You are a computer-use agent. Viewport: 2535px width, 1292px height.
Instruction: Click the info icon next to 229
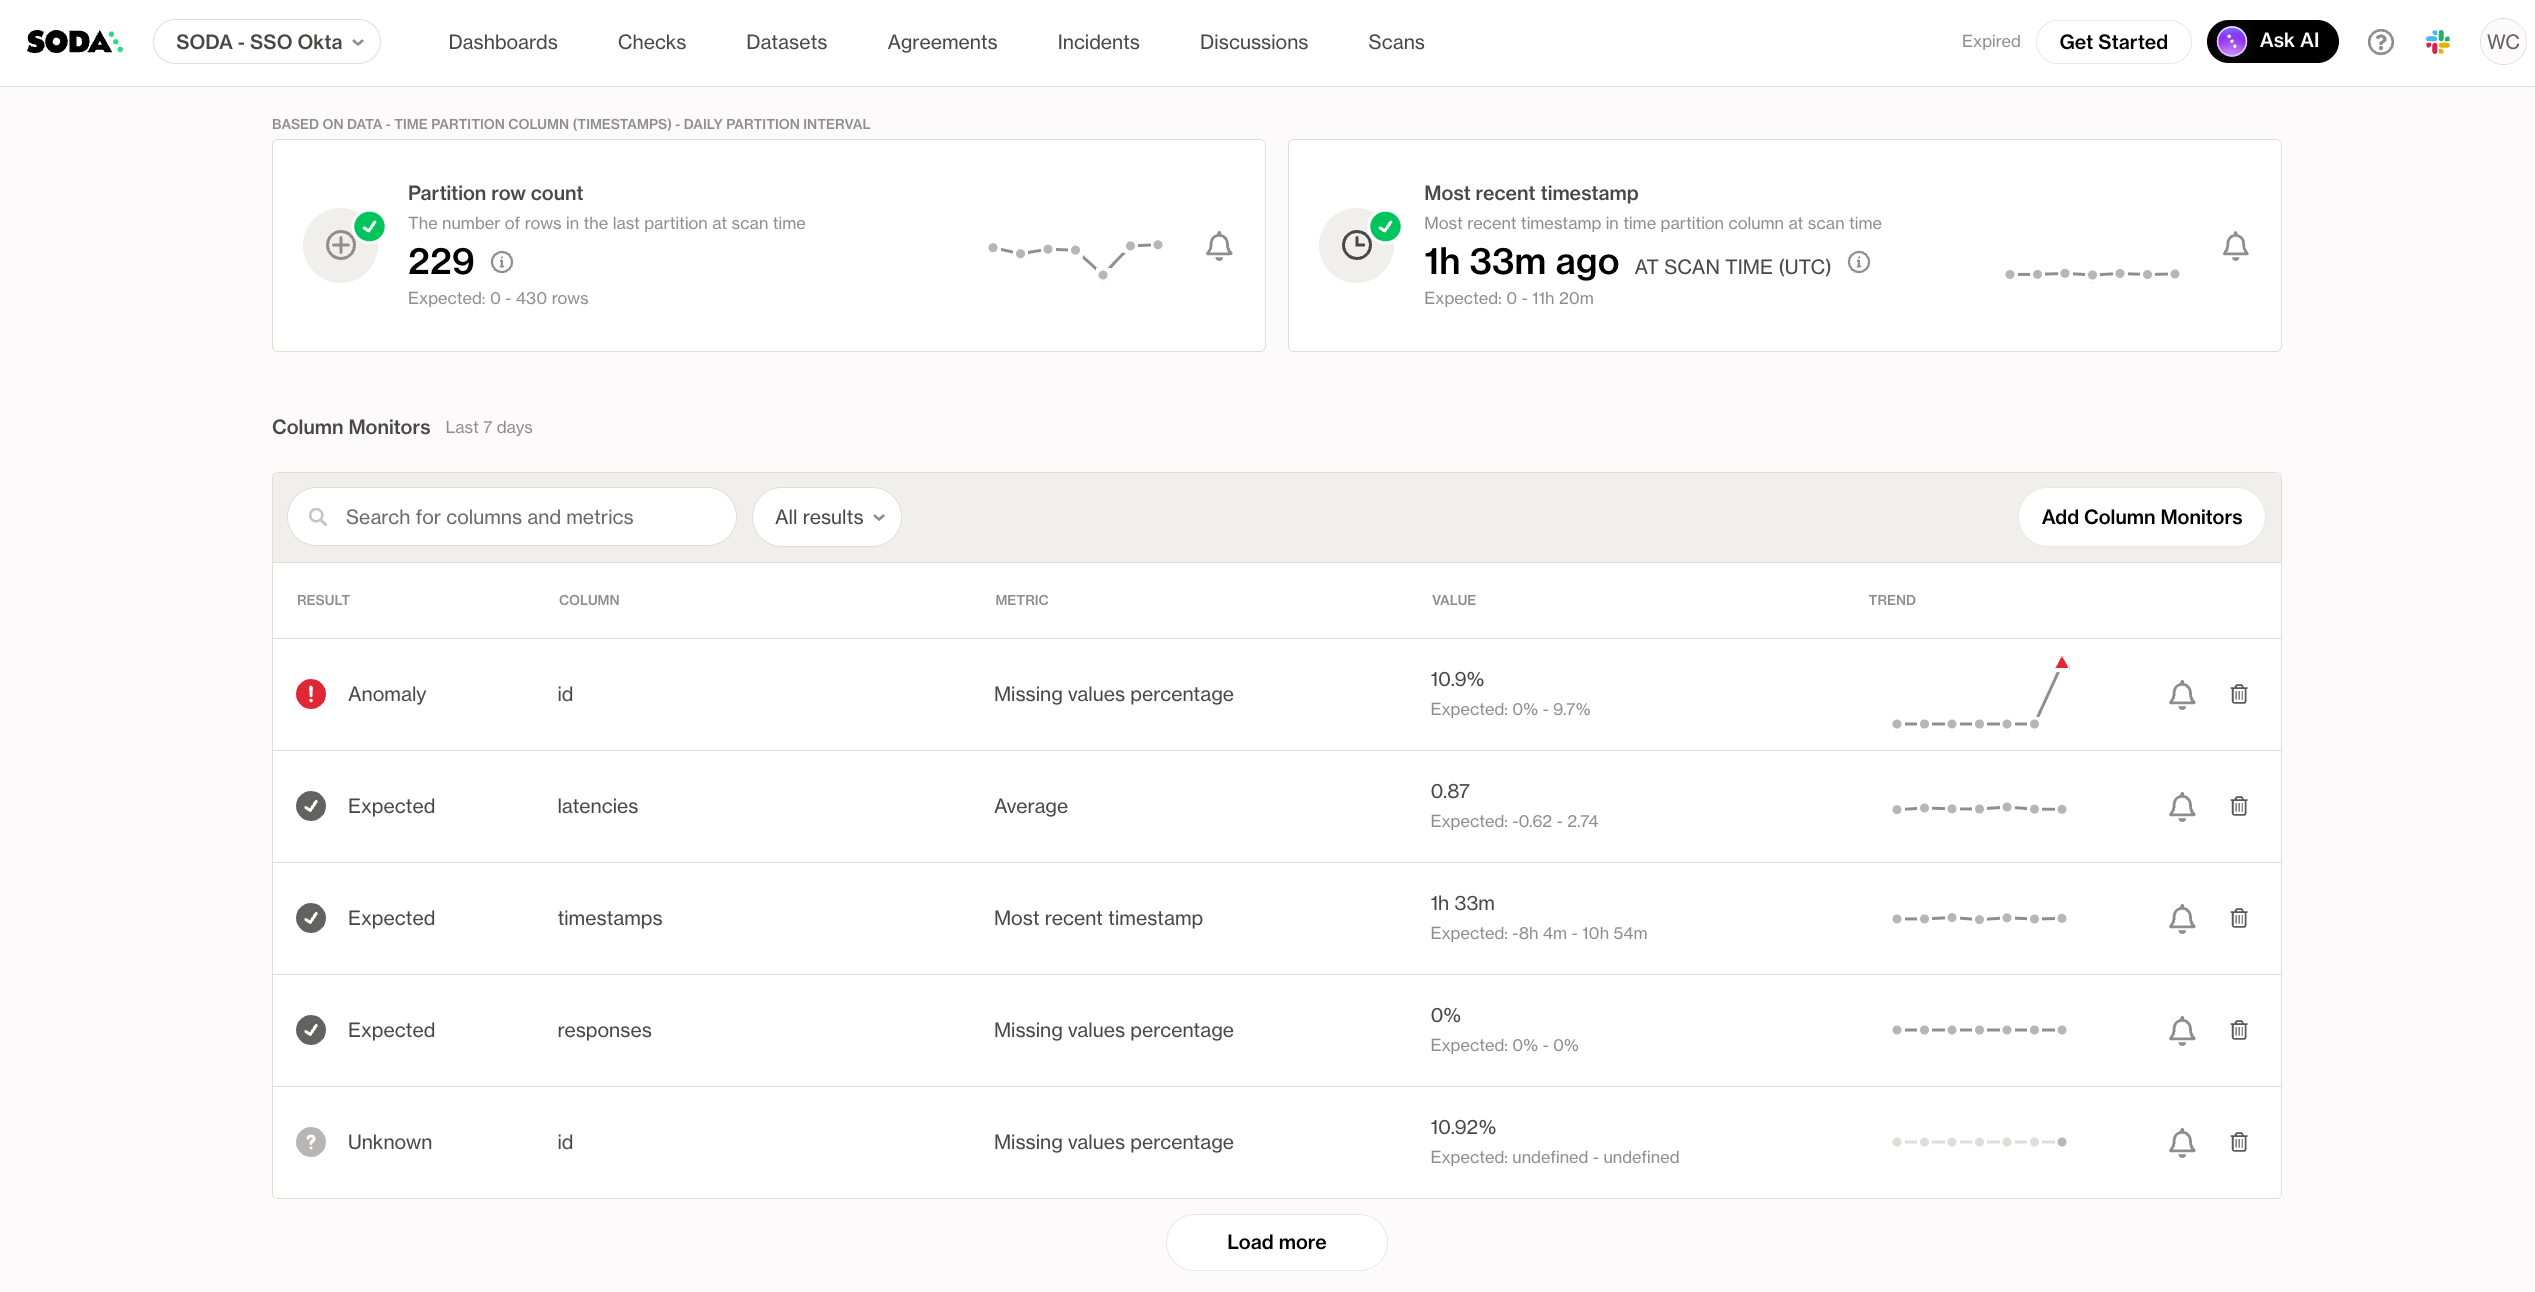(502, 262)
